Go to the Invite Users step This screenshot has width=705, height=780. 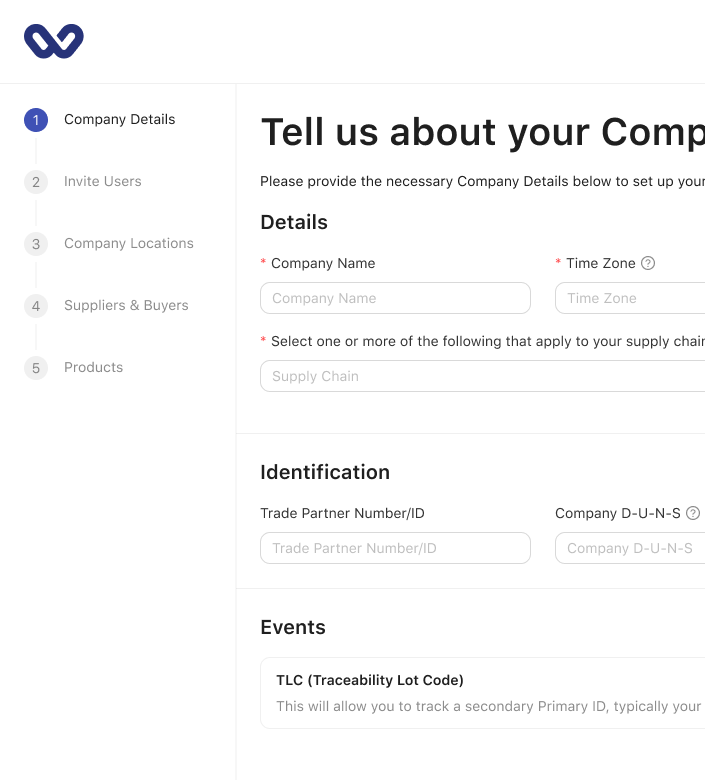click(103, 182)
